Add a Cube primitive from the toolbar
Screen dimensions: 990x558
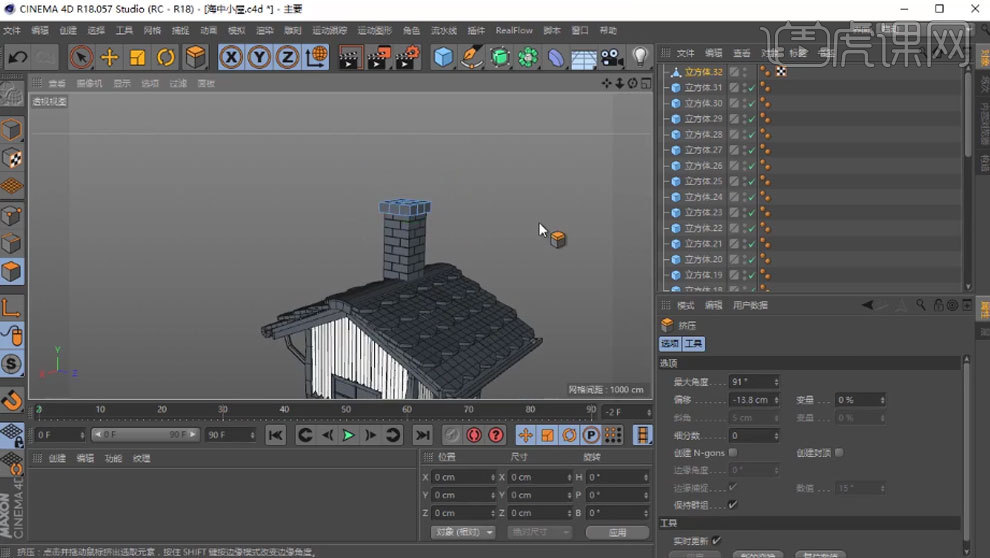point(443,58)
